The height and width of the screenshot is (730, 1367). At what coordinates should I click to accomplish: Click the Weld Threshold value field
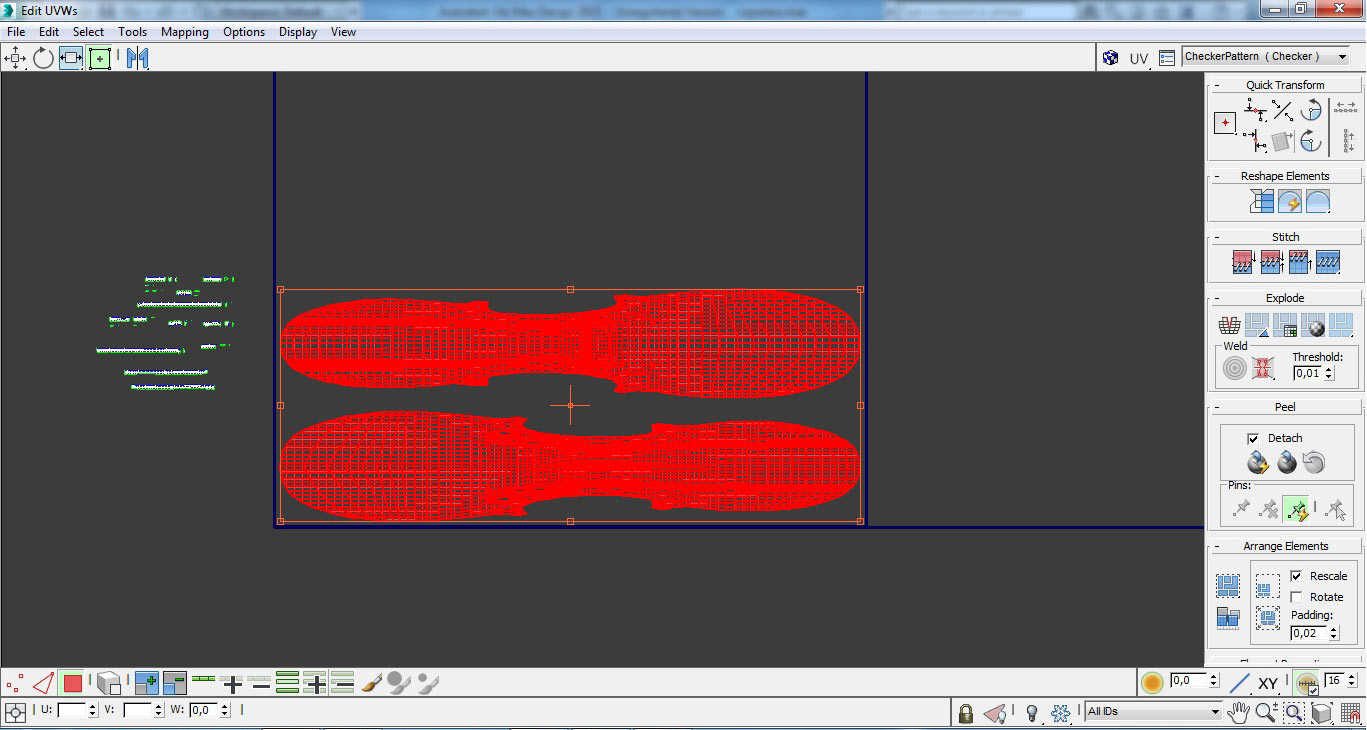tap(1307, 373)
